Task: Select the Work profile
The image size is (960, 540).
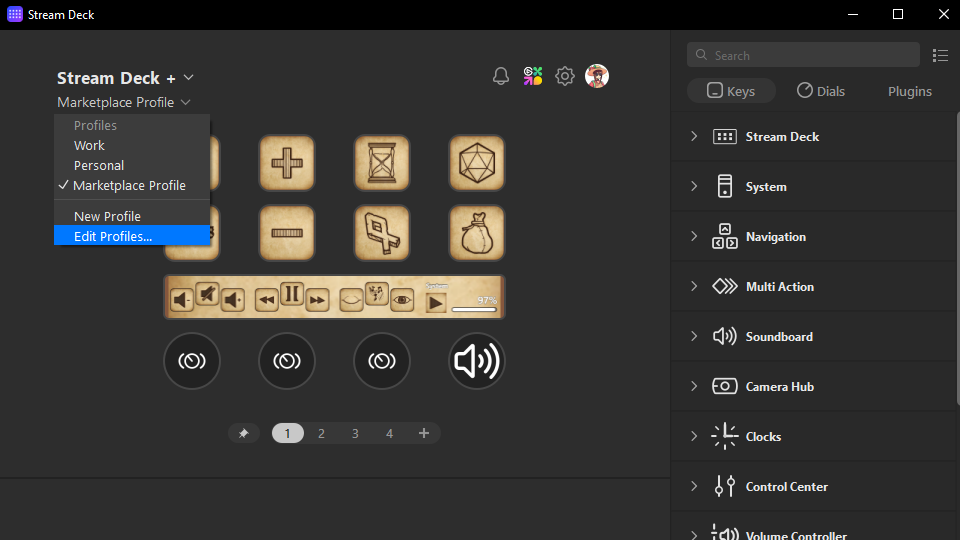Action: click(x=89, y=146)
